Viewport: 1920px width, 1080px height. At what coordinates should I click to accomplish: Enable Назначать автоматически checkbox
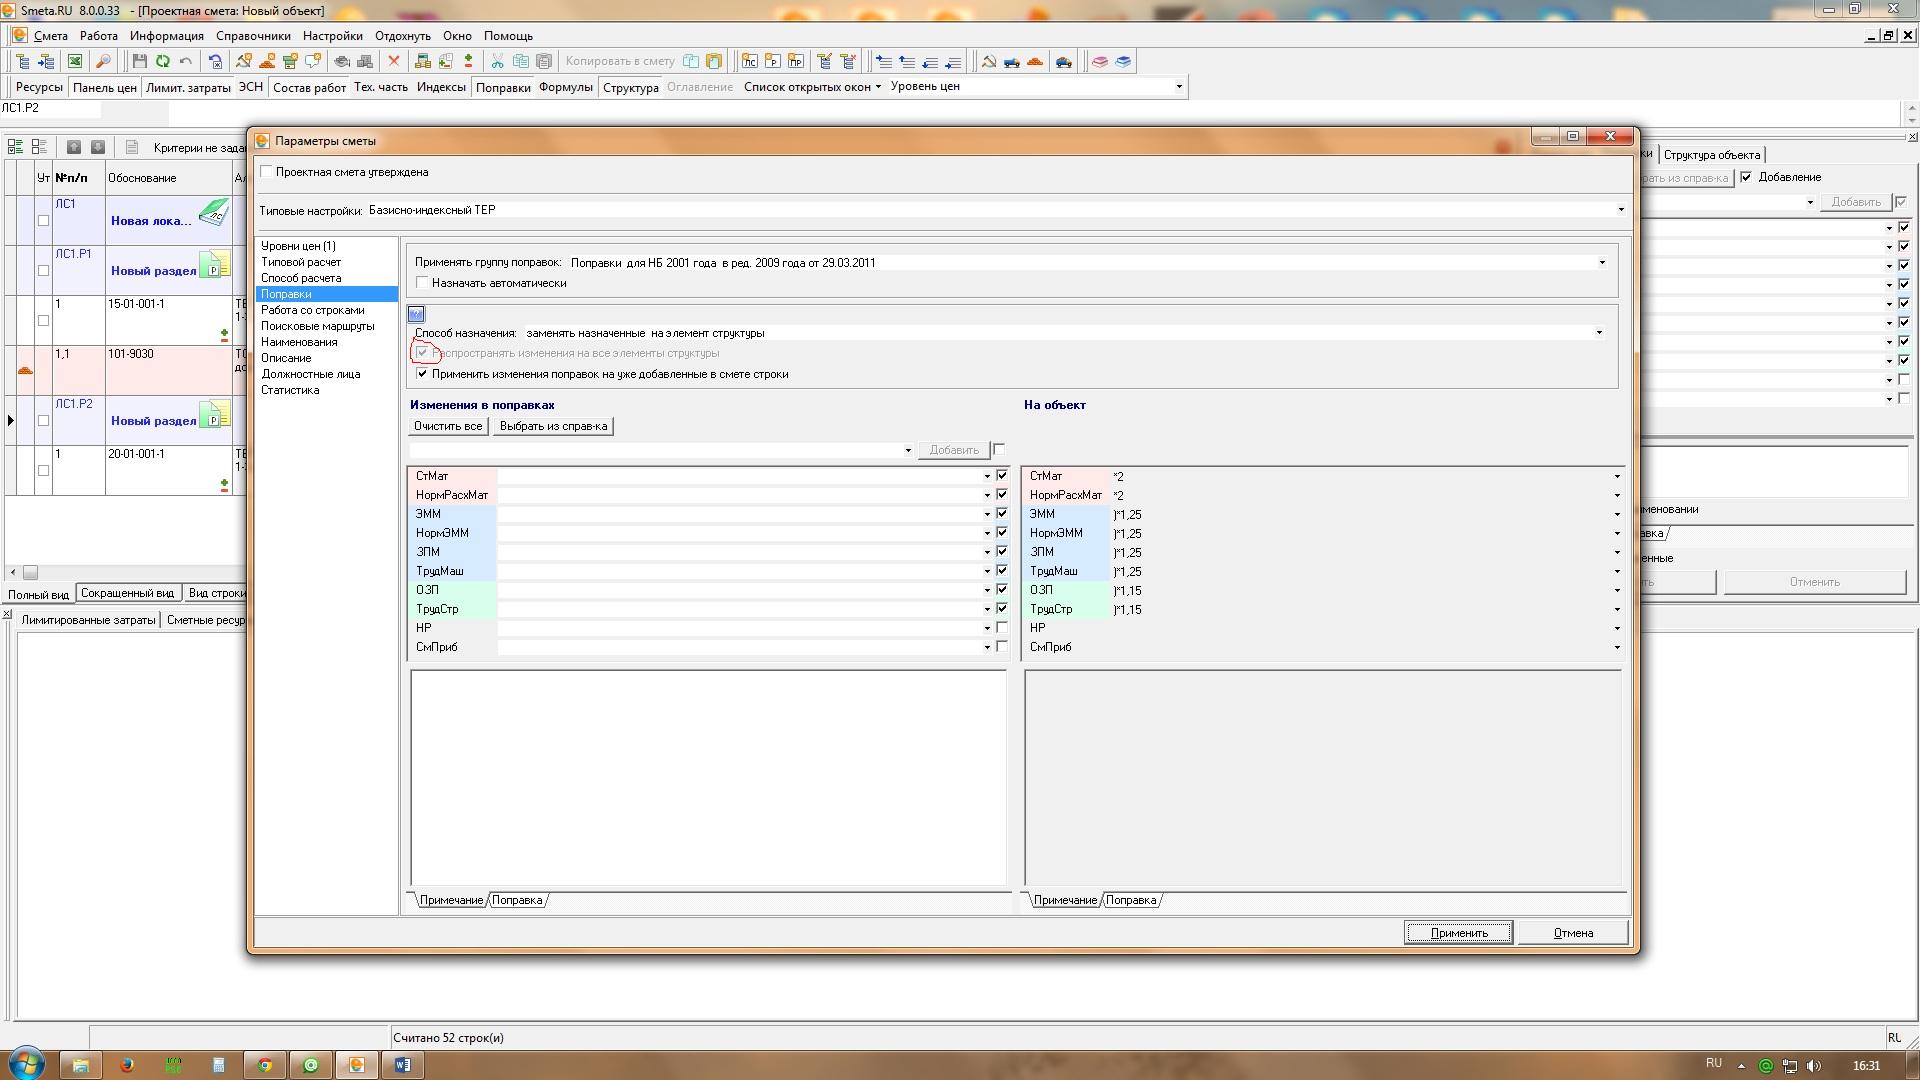(x=422, y=283)
